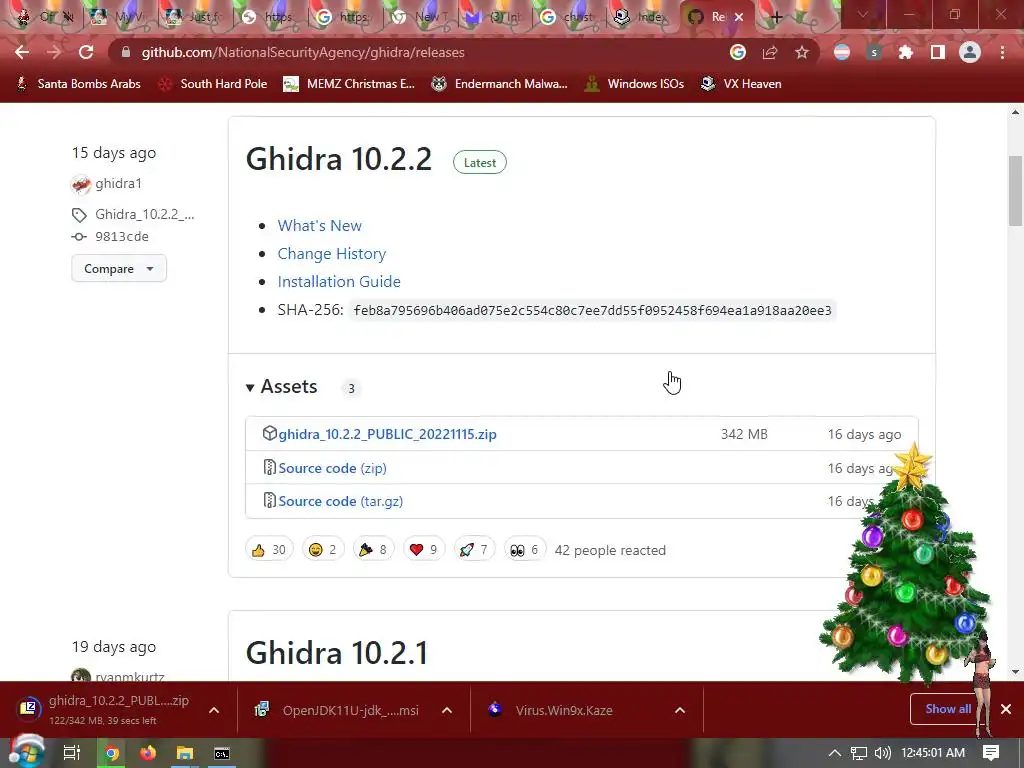1024x768 pixels.
Task: Open Endermanch Malwa... bookmark
Action: point(500,84)
